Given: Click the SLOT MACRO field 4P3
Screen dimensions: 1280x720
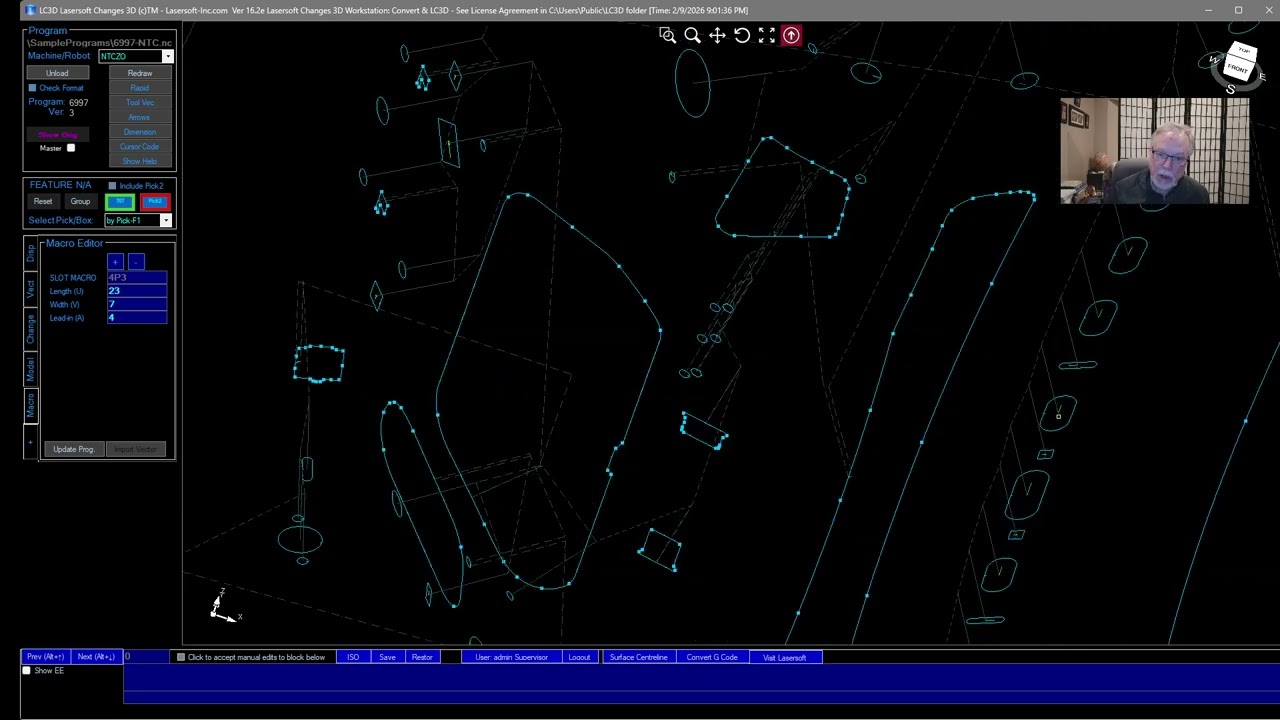Looking at the screenshot, I should point(137,278).
